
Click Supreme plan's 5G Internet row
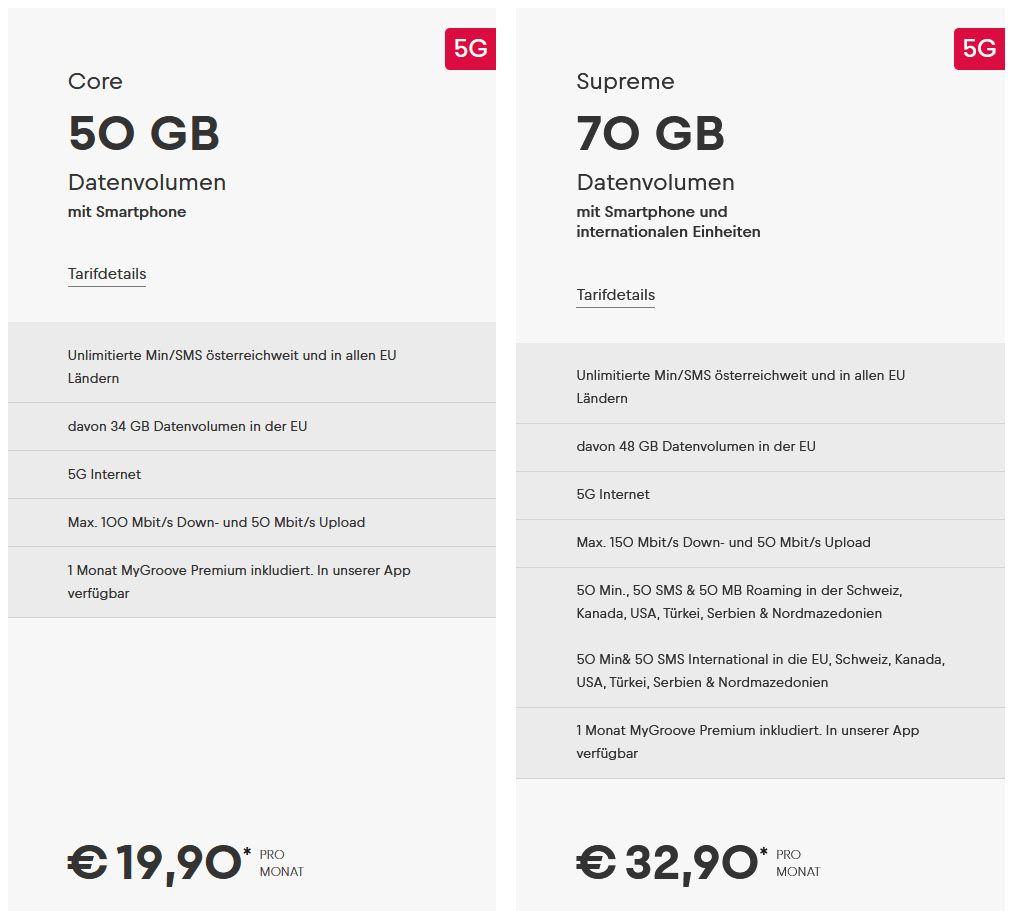coord(613,495)
